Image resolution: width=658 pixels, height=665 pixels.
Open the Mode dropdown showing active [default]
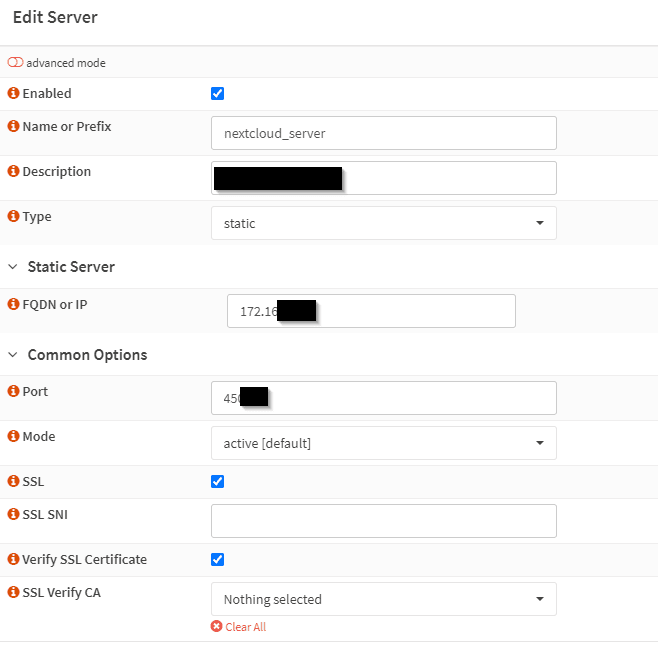384,443
